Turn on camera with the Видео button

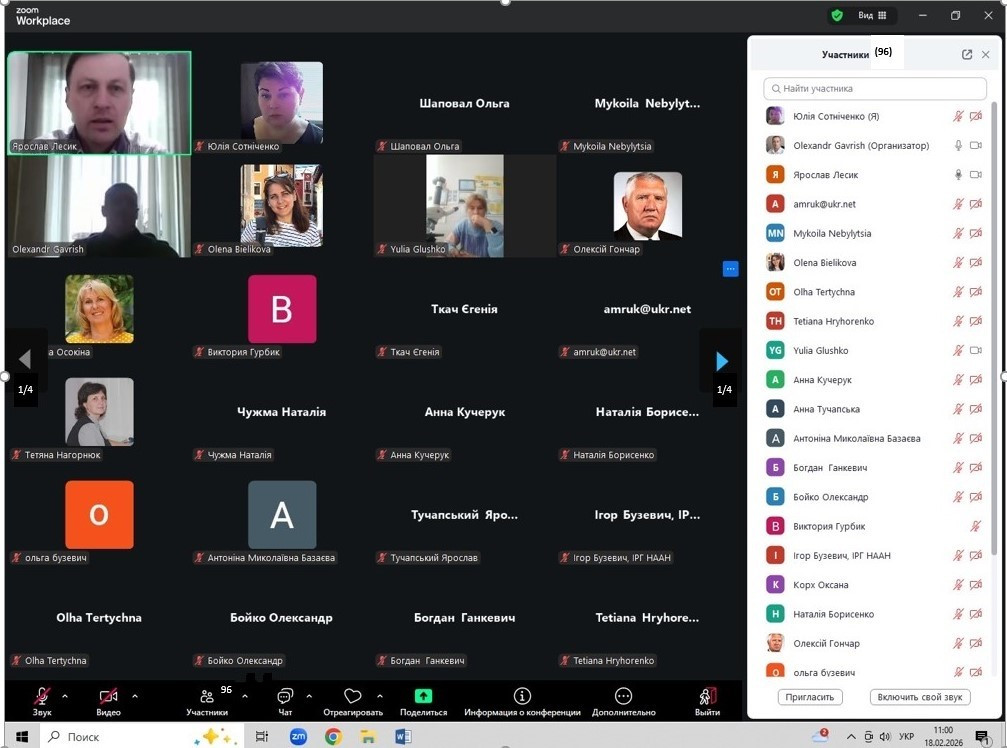point(108,696)
